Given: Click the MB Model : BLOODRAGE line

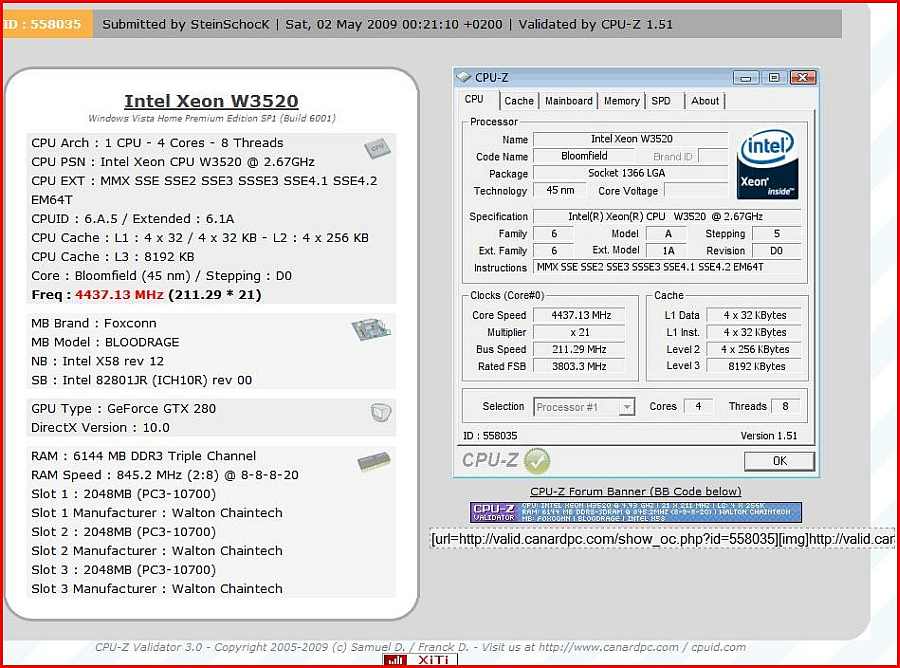Looking at the screenshot, I should (105, 343).
